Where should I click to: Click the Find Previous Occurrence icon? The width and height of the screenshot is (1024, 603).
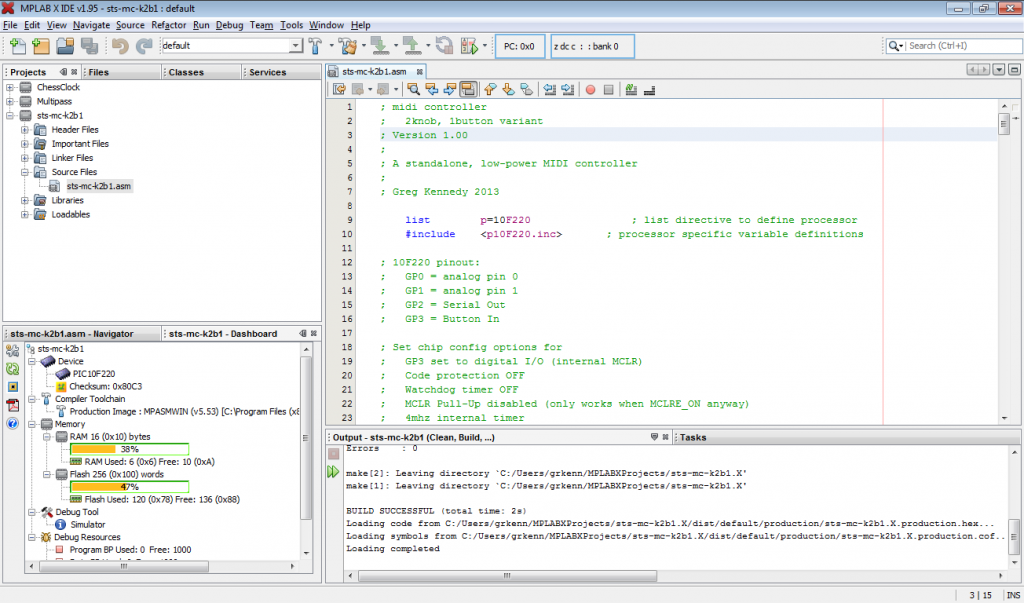click(x=432, y=90)
